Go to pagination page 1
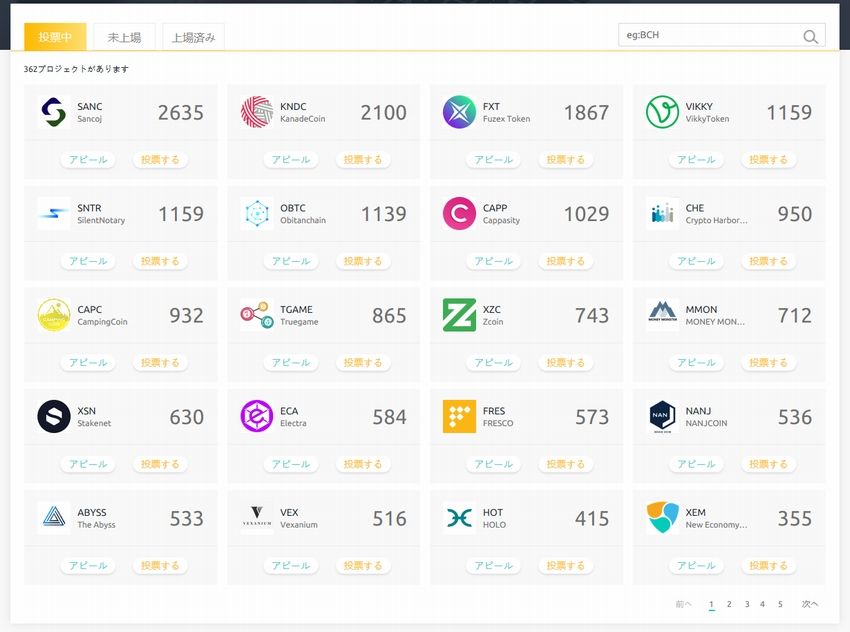The image size is (850, 632). click(x=711, y=604)
